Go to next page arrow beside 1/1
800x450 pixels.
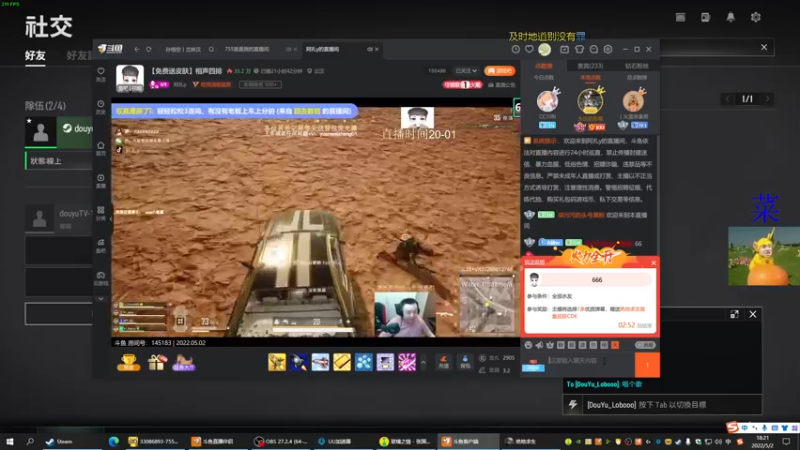pyautogui.click(x=767, y=99)
